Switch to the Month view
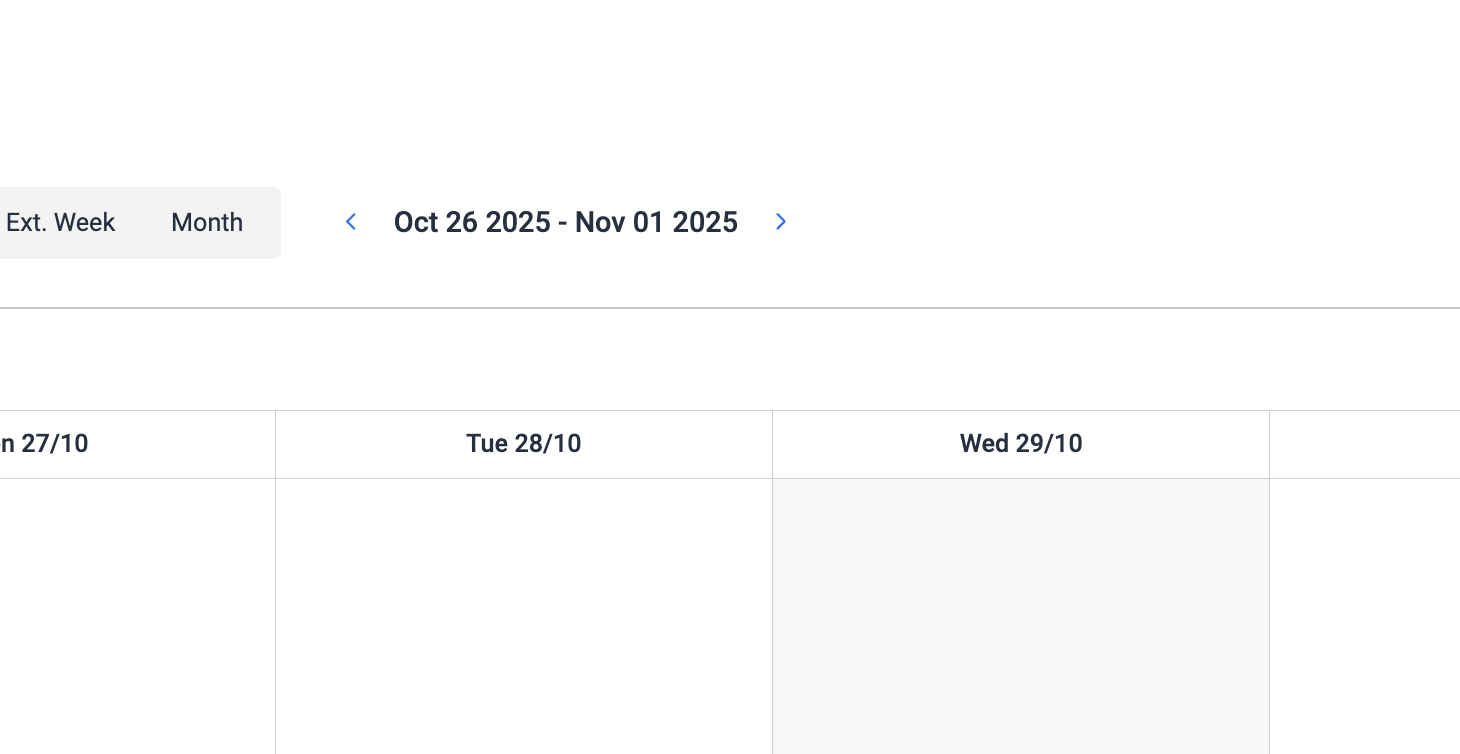The image size is (1460, 754). [207, 222]
